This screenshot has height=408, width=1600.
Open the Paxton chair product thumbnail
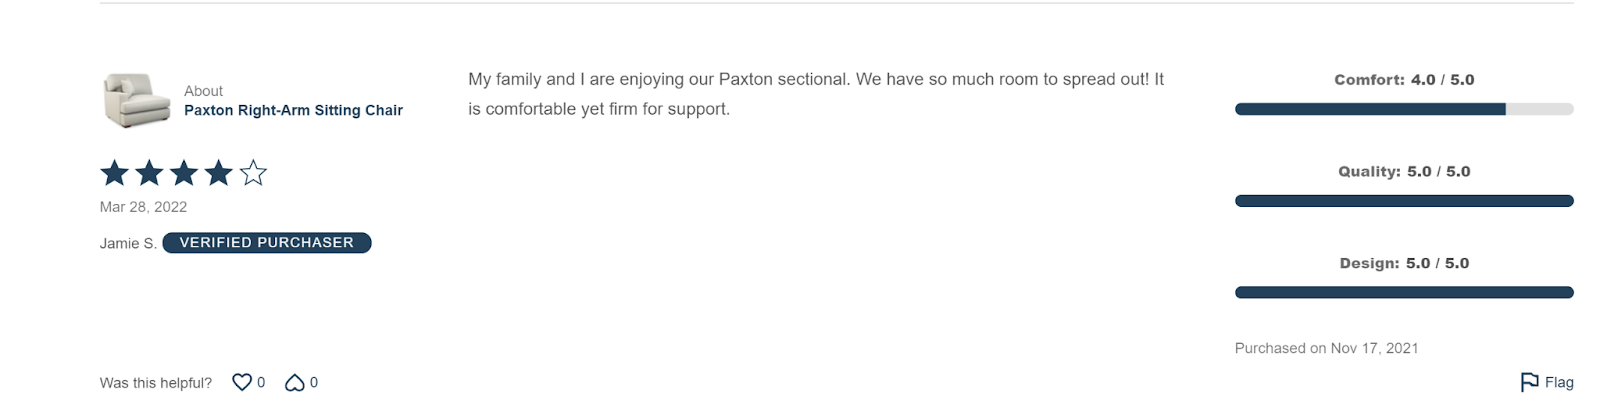(x=137, y=100)
